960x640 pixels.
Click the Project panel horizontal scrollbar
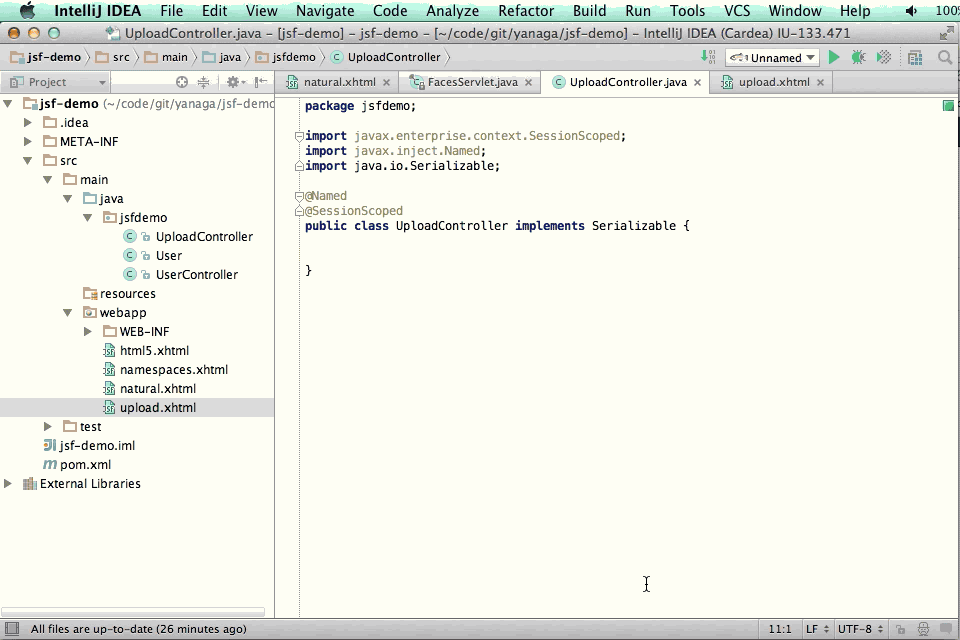pyautogui.click(x=133, y=611)
